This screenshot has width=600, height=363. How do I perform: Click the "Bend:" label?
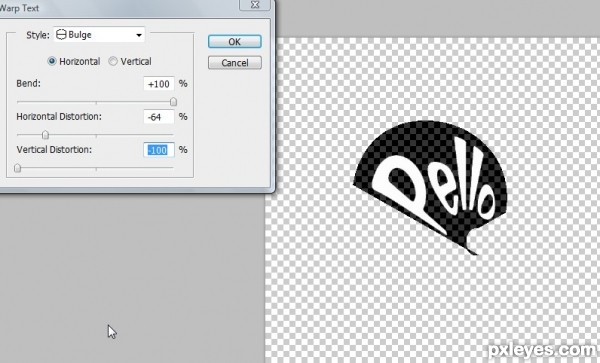point(29,83)
